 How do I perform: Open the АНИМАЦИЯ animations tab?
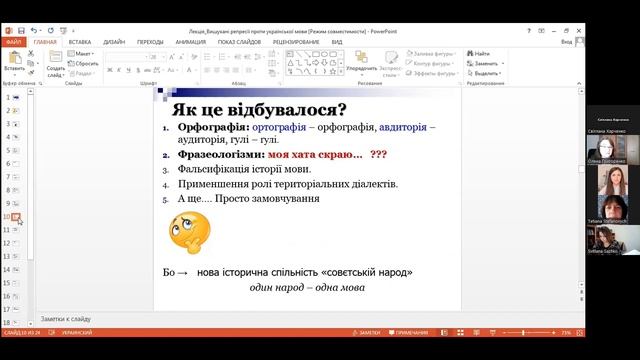(191, 42)
